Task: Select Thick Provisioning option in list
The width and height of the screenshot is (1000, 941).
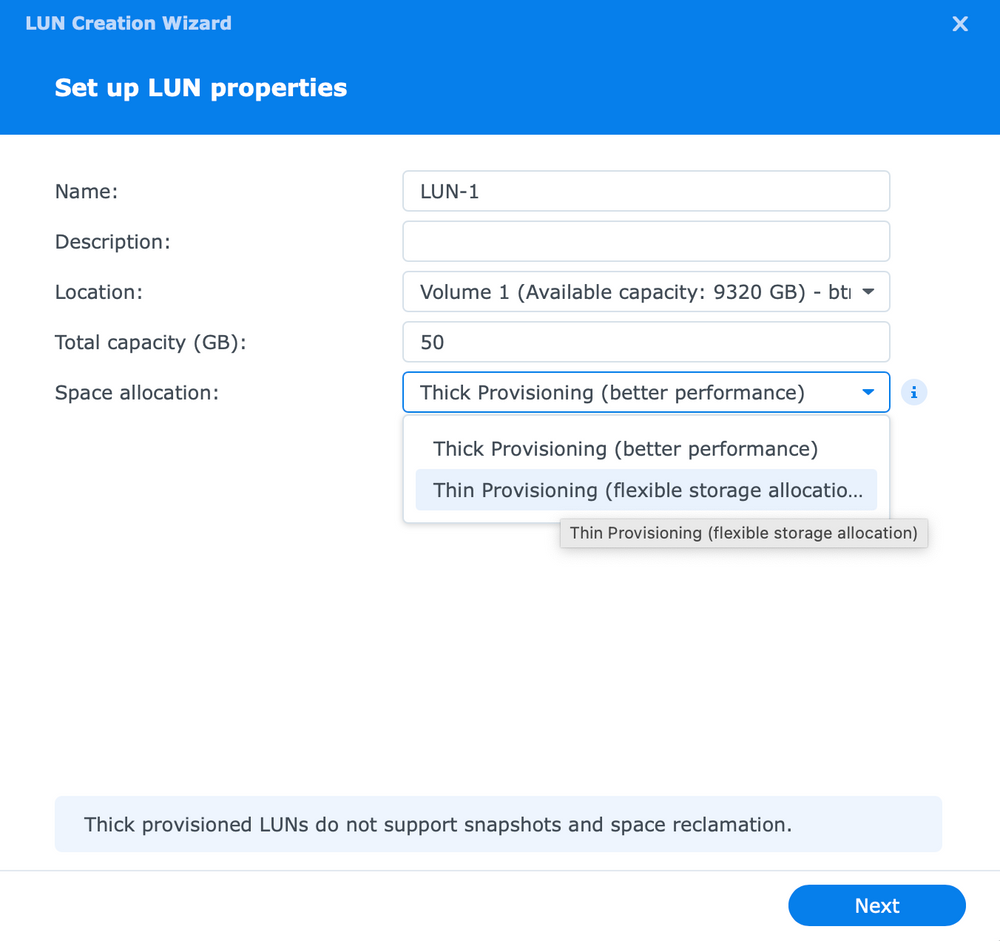Action: (x=625, y=449)
